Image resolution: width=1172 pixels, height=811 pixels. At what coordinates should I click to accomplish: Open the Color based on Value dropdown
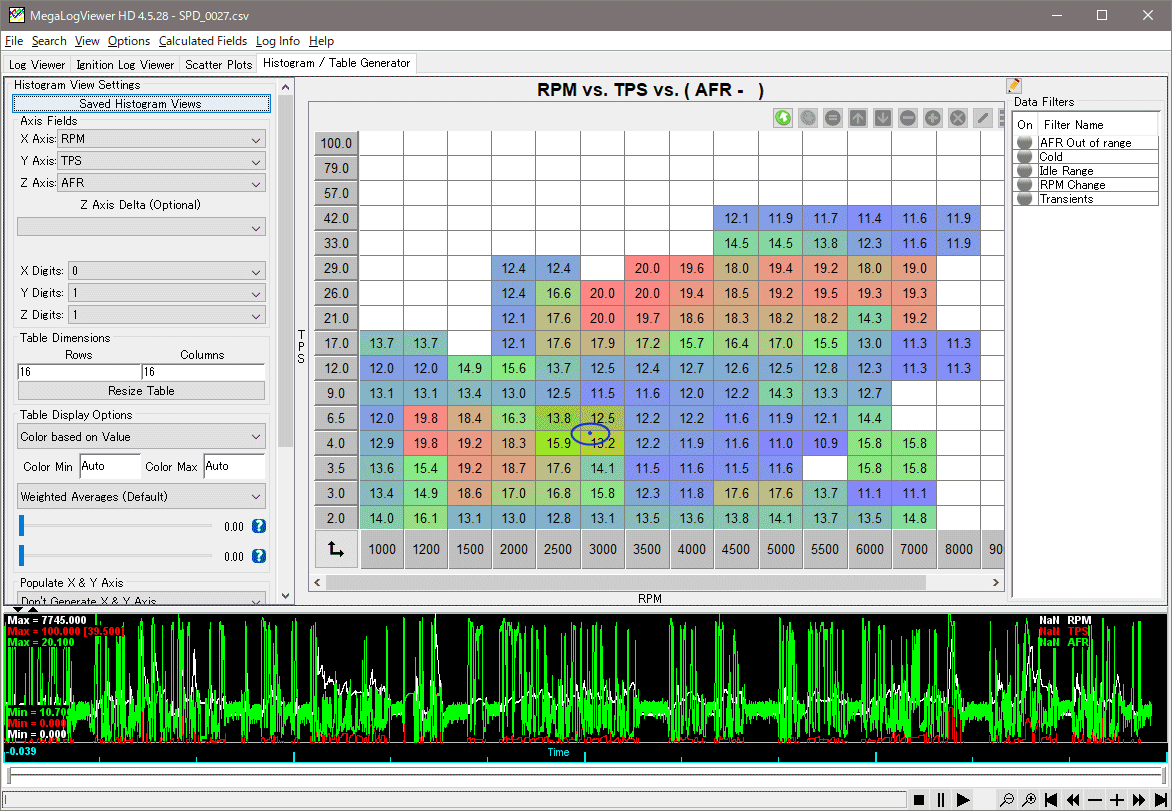pyautogui.click(x=141, y=437)
